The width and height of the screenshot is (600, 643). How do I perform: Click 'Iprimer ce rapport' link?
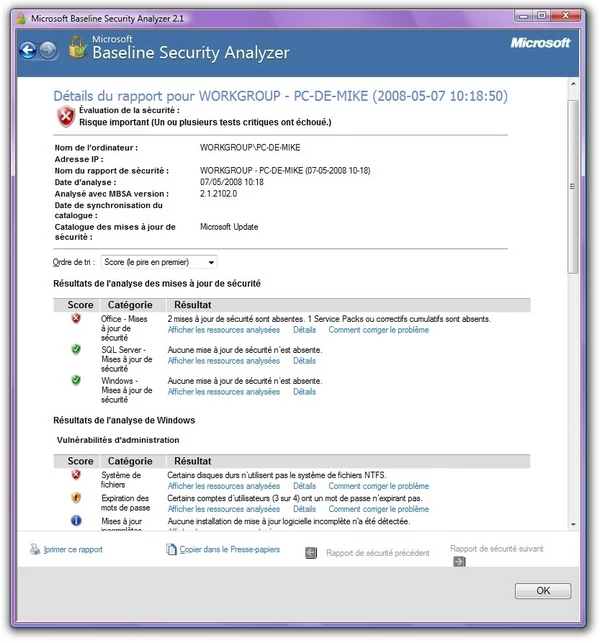click(x=73, y=550)
